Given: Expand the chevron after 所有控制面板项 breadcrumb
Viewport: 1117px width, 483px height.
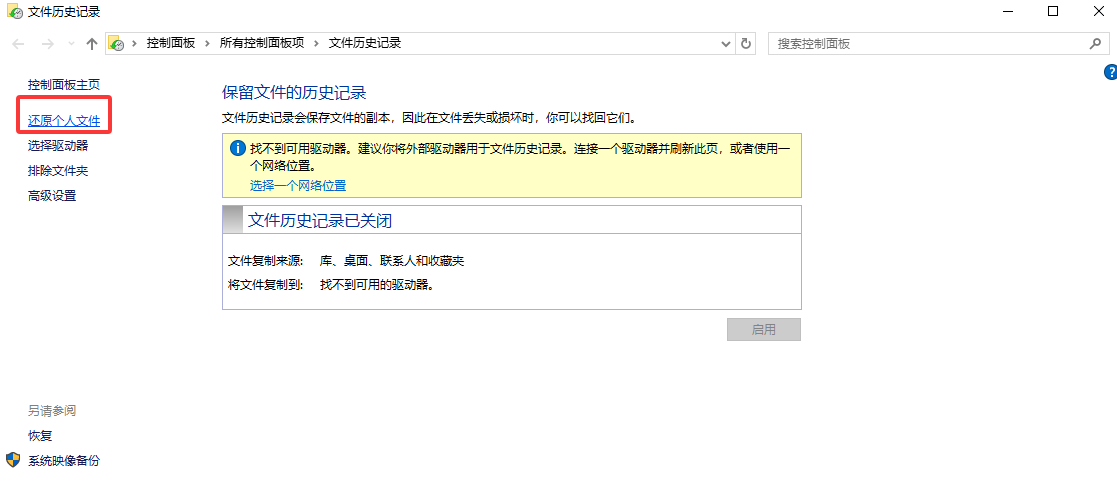Looking at the screenshot, I should click(x=316, y=44).
